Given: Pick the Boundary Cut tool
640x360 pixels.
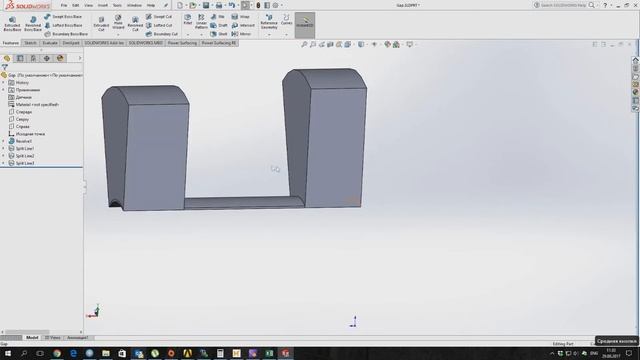Looking at the screenshot, I should coord(162,34).
